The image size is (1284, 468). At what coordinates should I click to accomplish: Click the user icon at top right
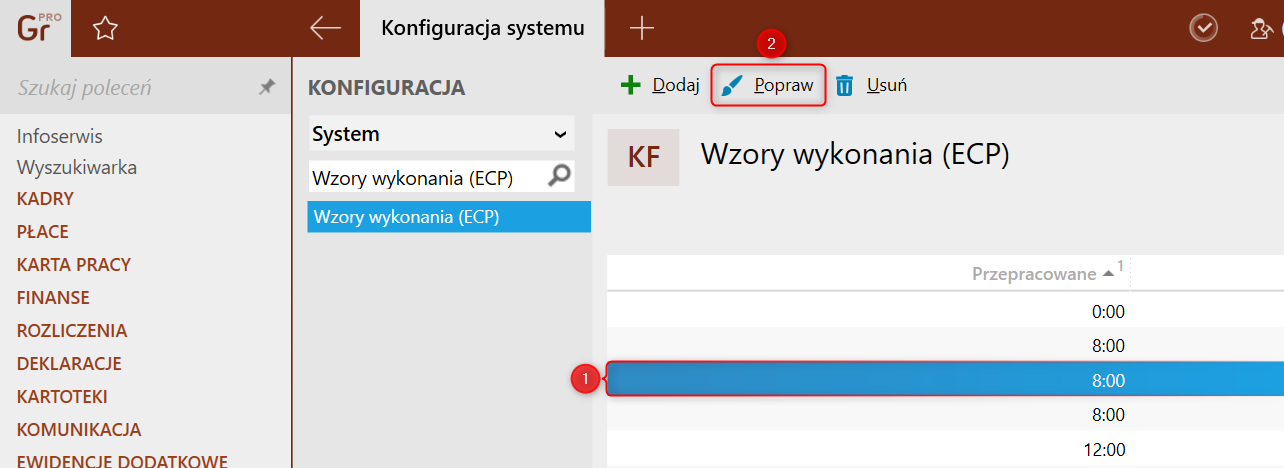(1262, 29)
